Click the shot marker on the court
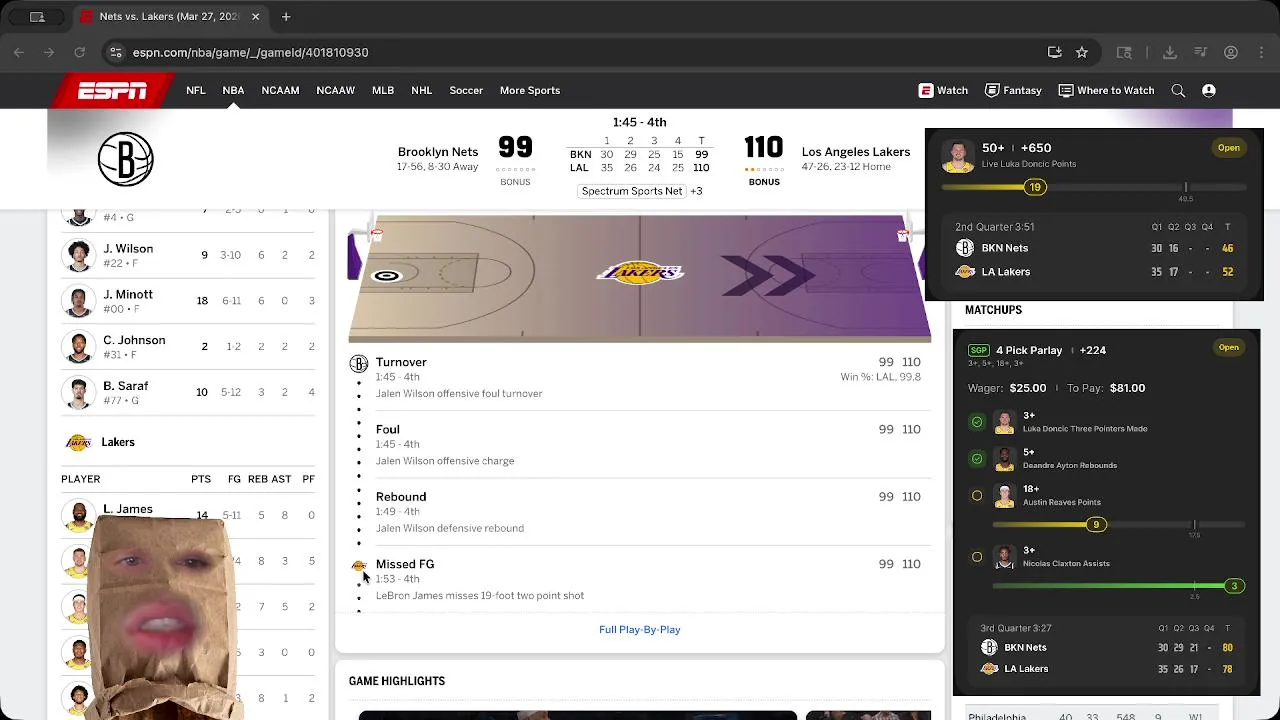1280x720 pixels. 387,276
